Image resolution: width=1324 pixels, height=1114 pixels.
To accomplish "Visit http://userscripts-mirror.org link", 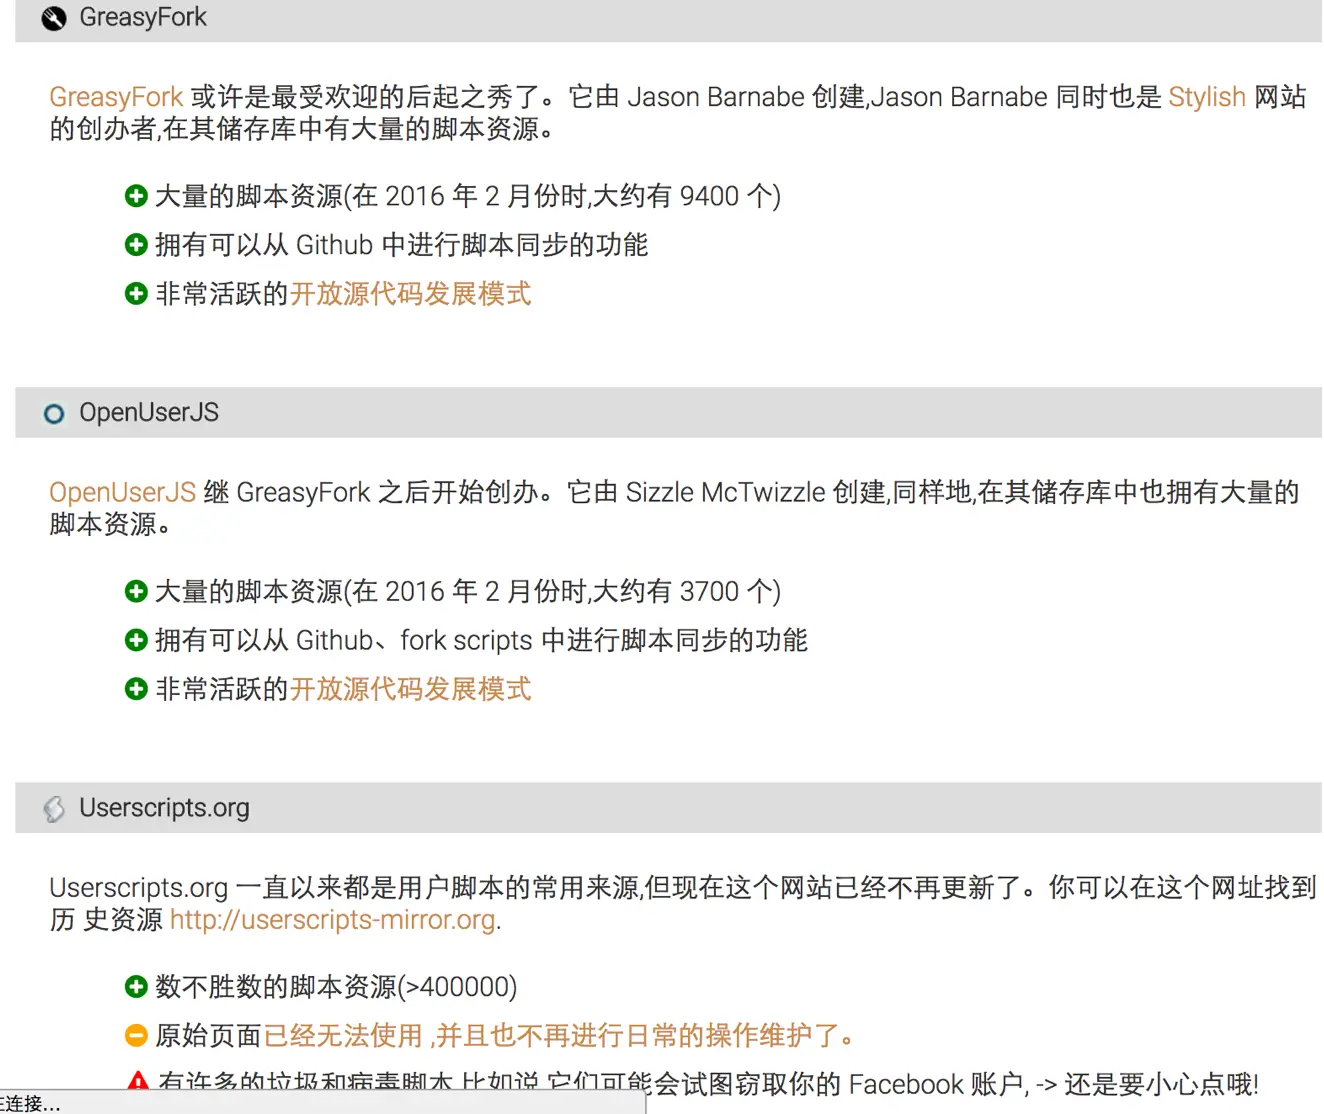I will [333, 920].
